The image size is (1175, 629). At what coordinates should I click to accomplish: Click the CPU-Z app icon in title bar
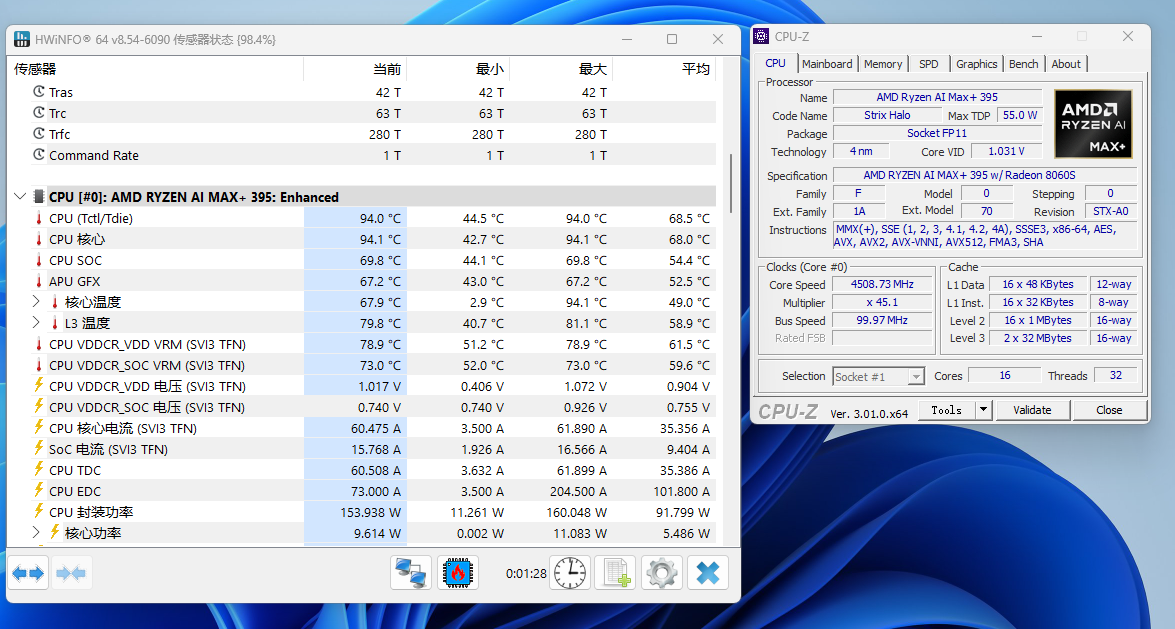[761, 36]
